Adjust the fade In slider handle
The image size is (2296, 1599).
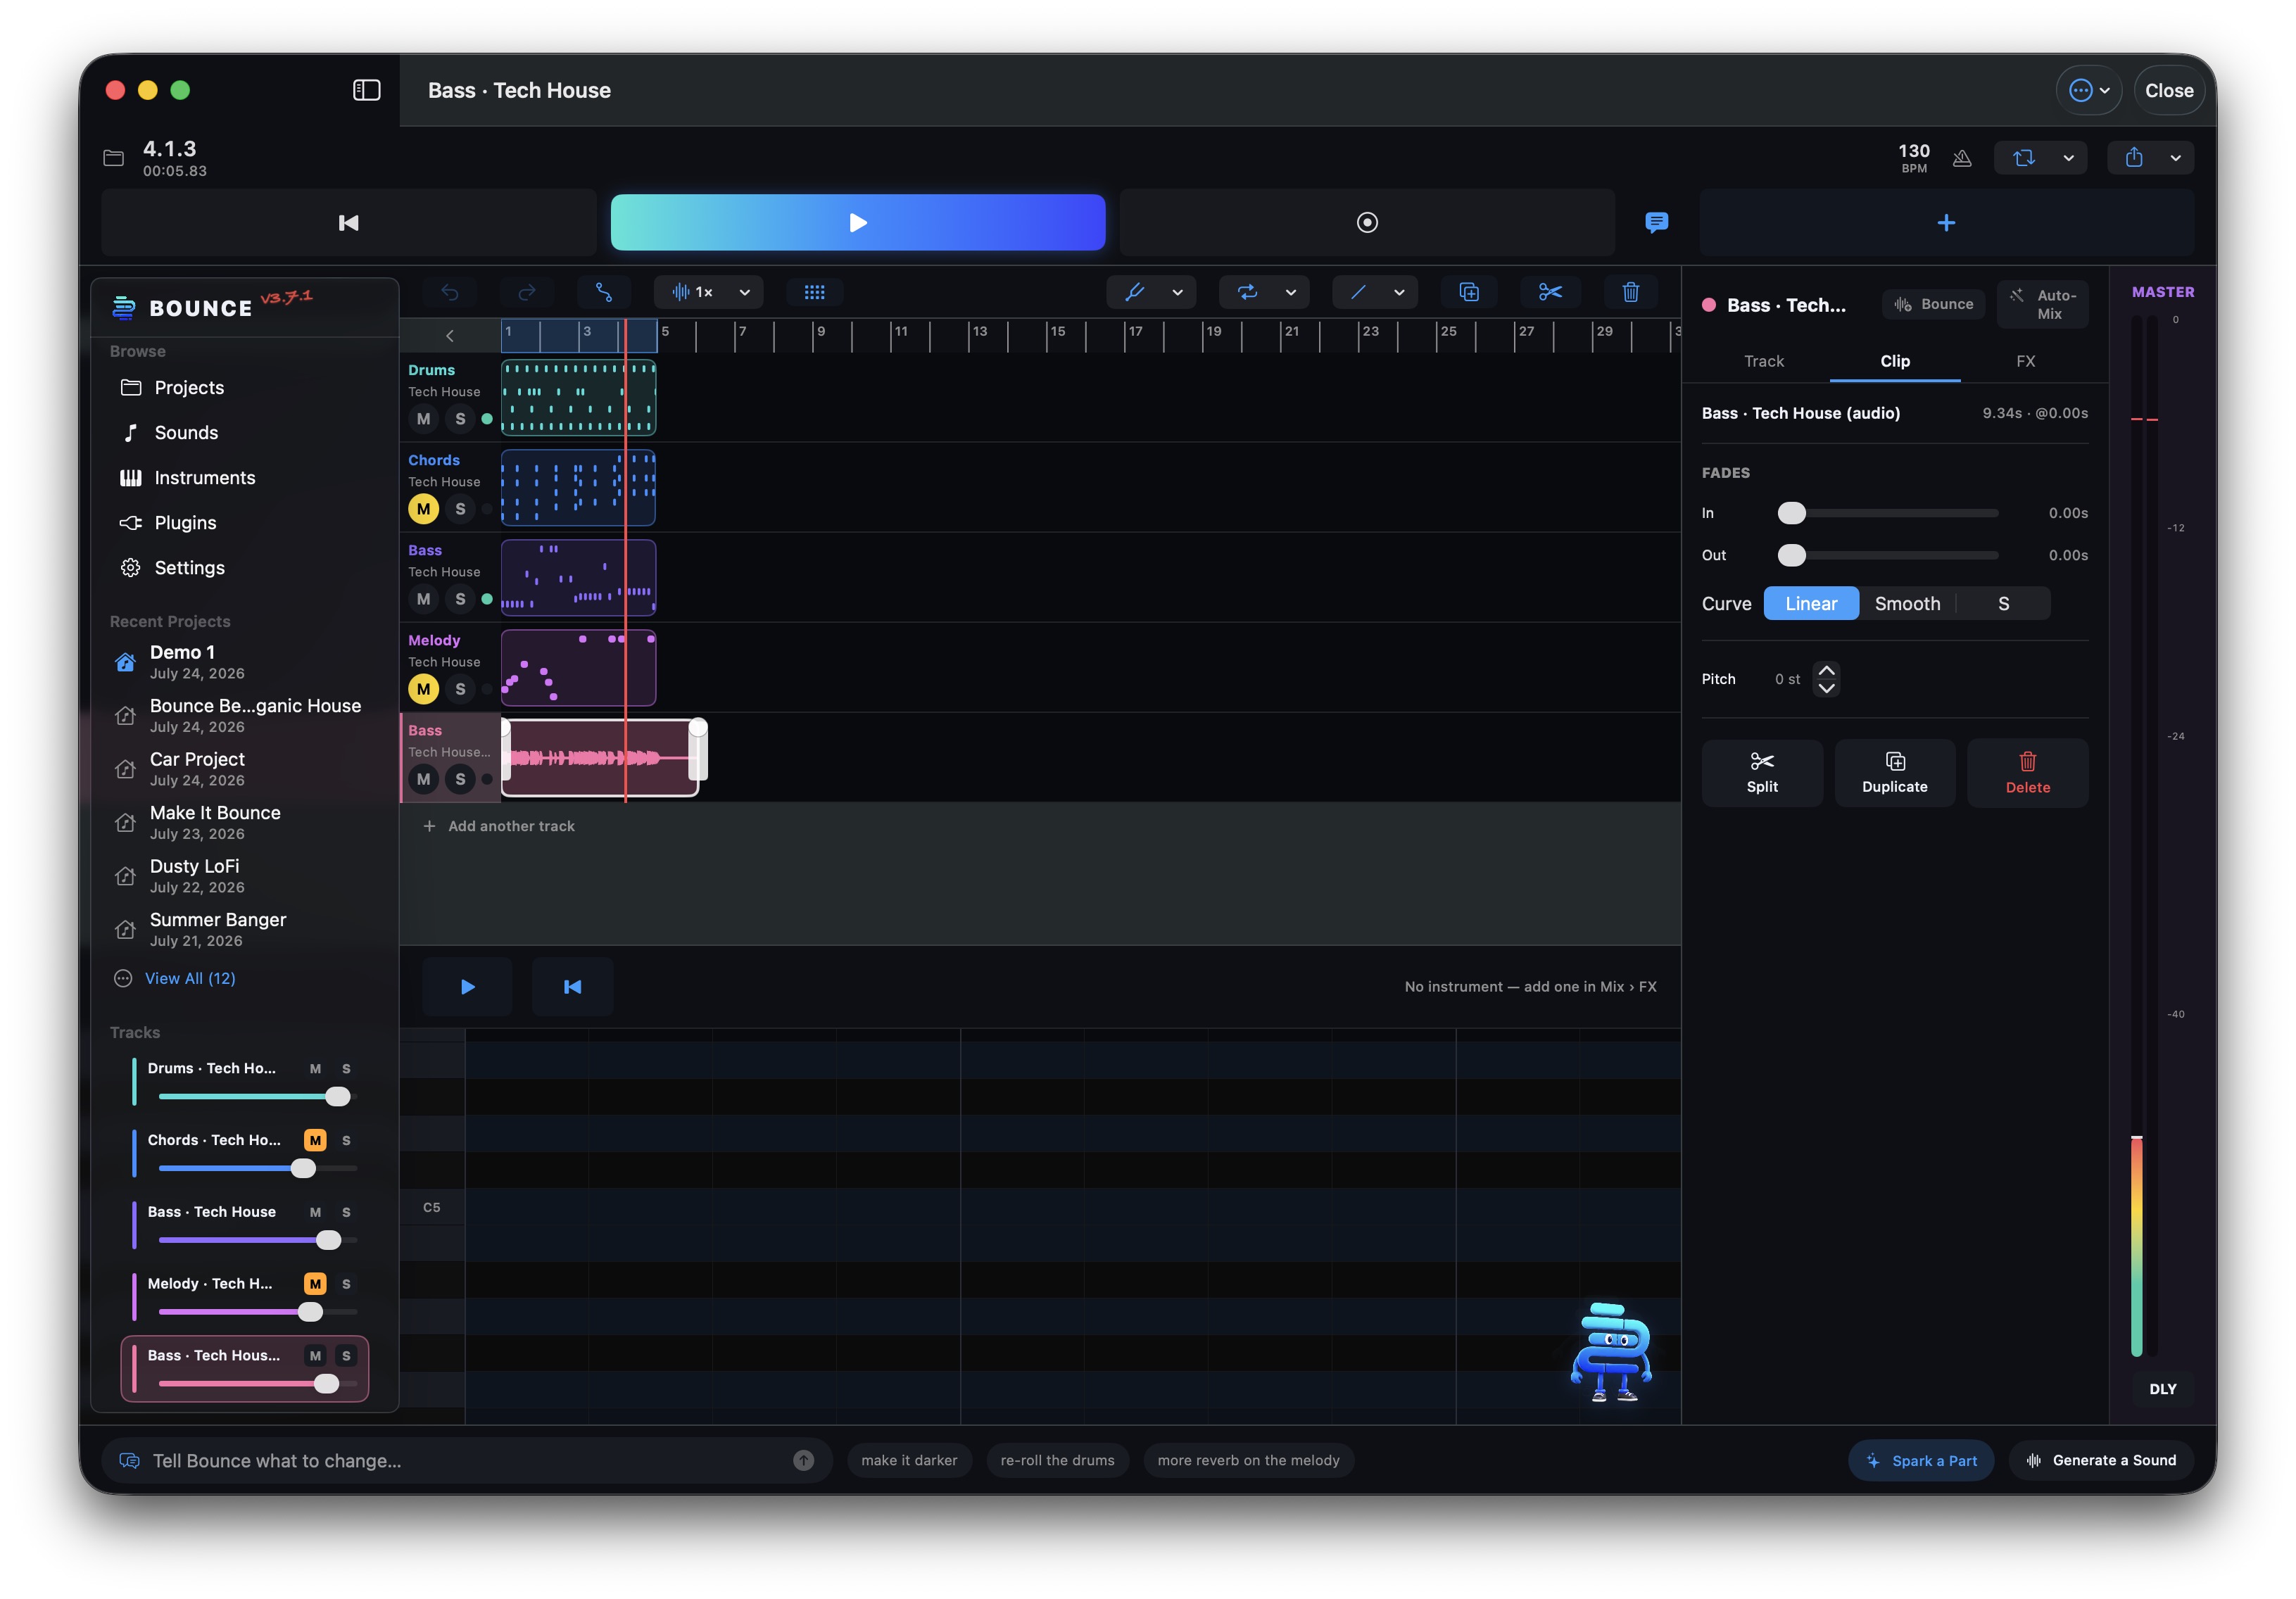point(1791,513)
